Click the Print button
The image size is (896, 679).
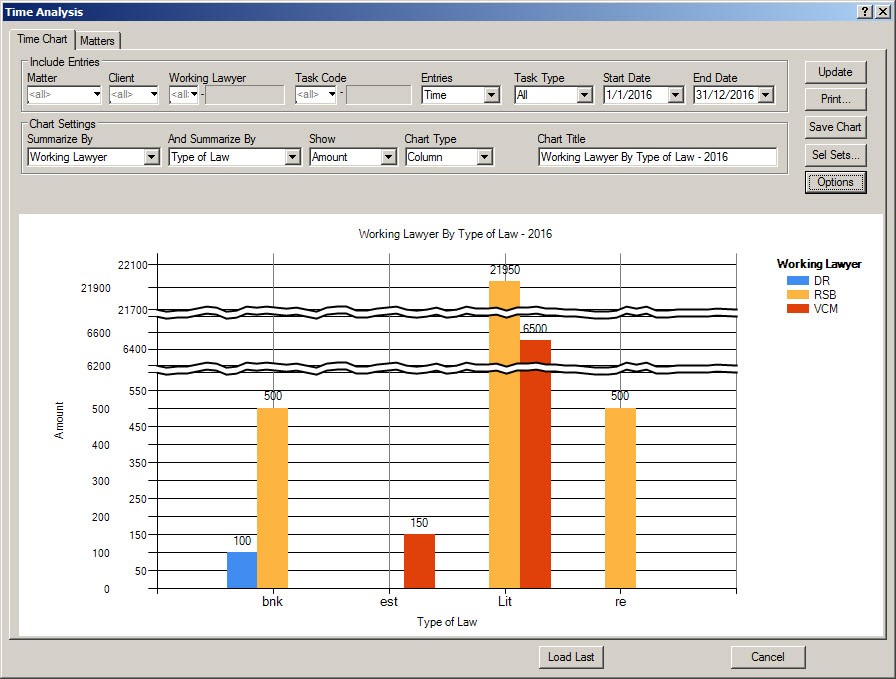pos(835,99)
